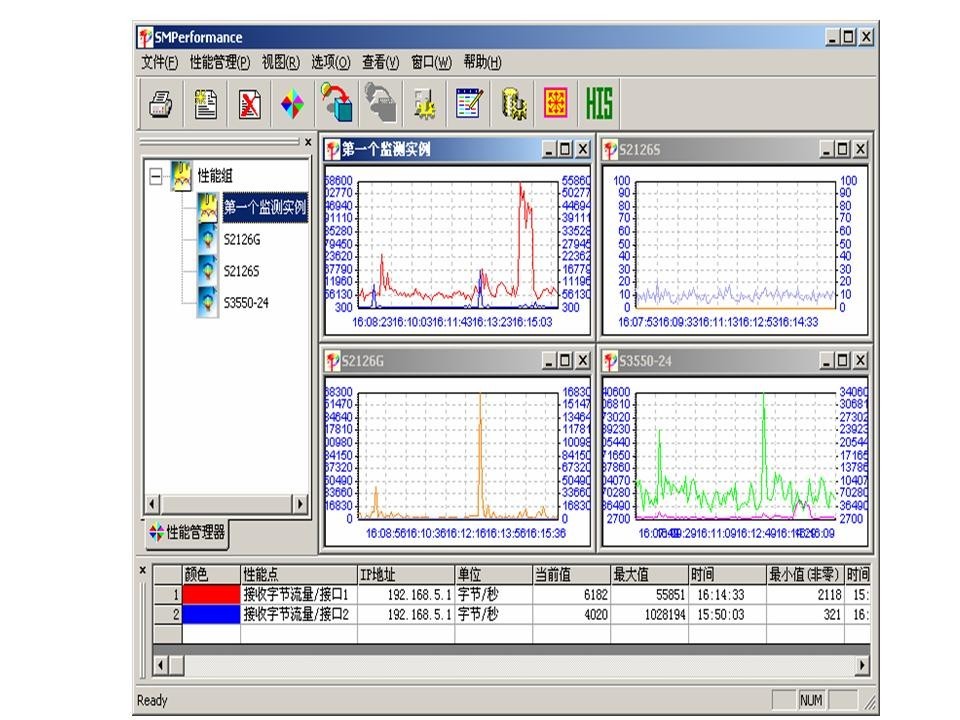Click the blue color swatch in row 2

[x=210, y=614]
